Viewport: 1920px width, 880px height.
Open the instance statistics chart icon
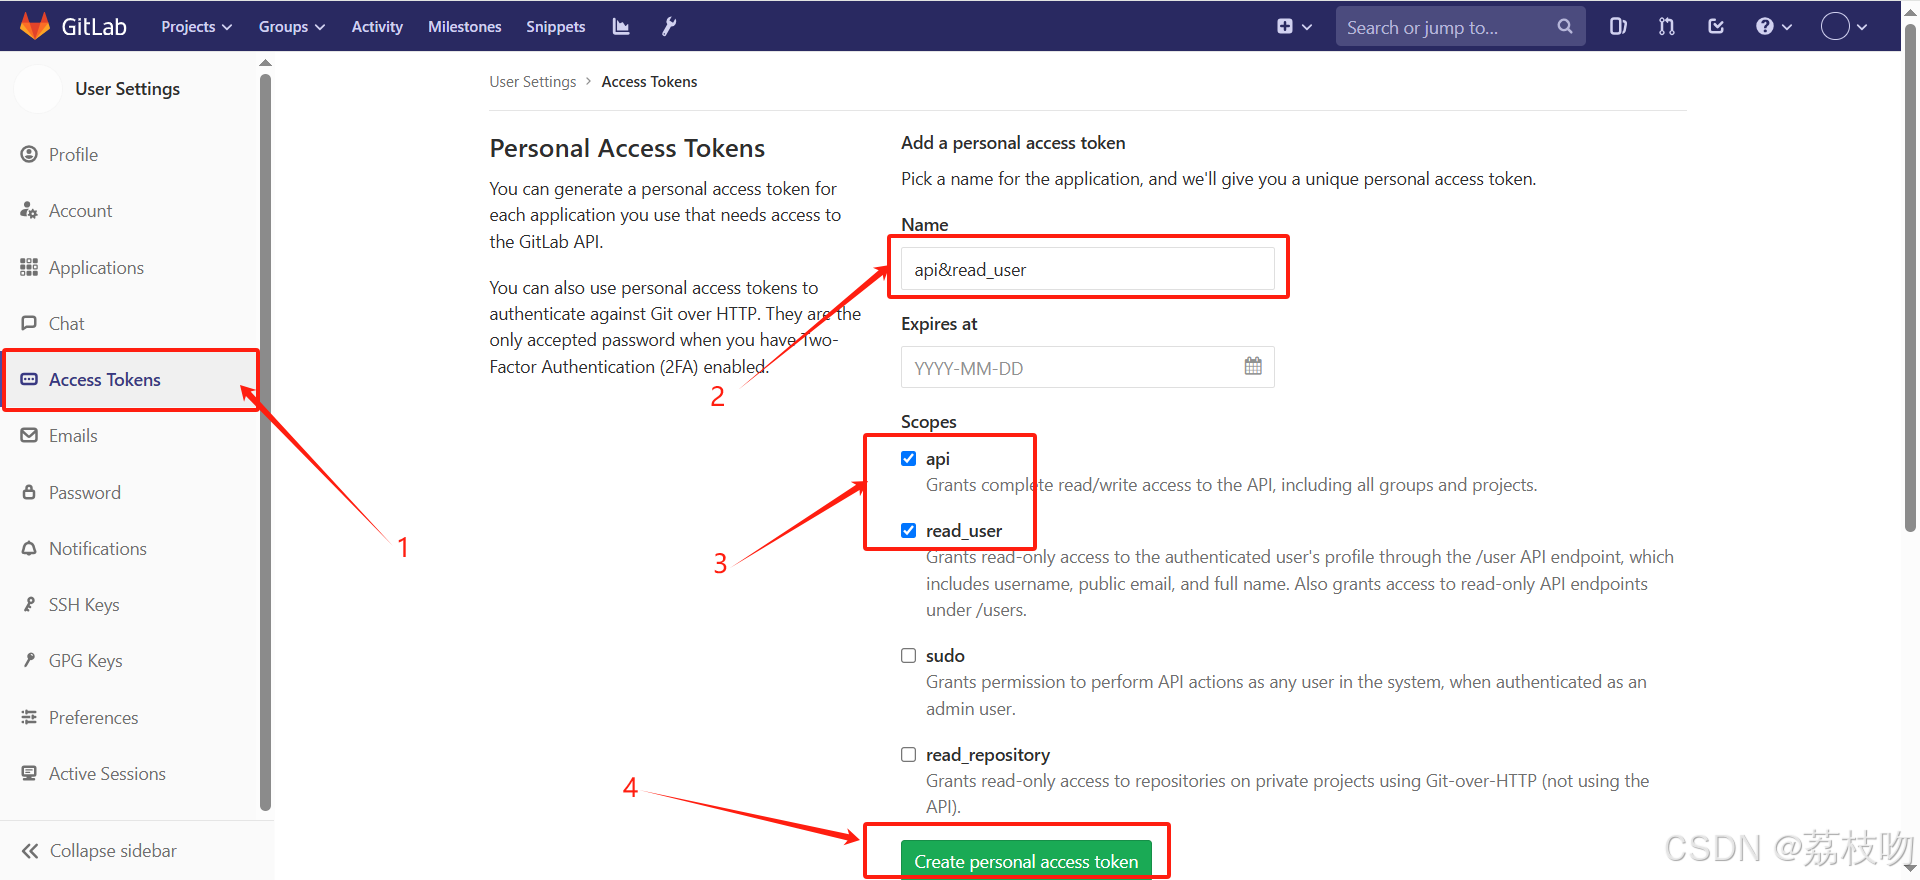tap(621, 27)
